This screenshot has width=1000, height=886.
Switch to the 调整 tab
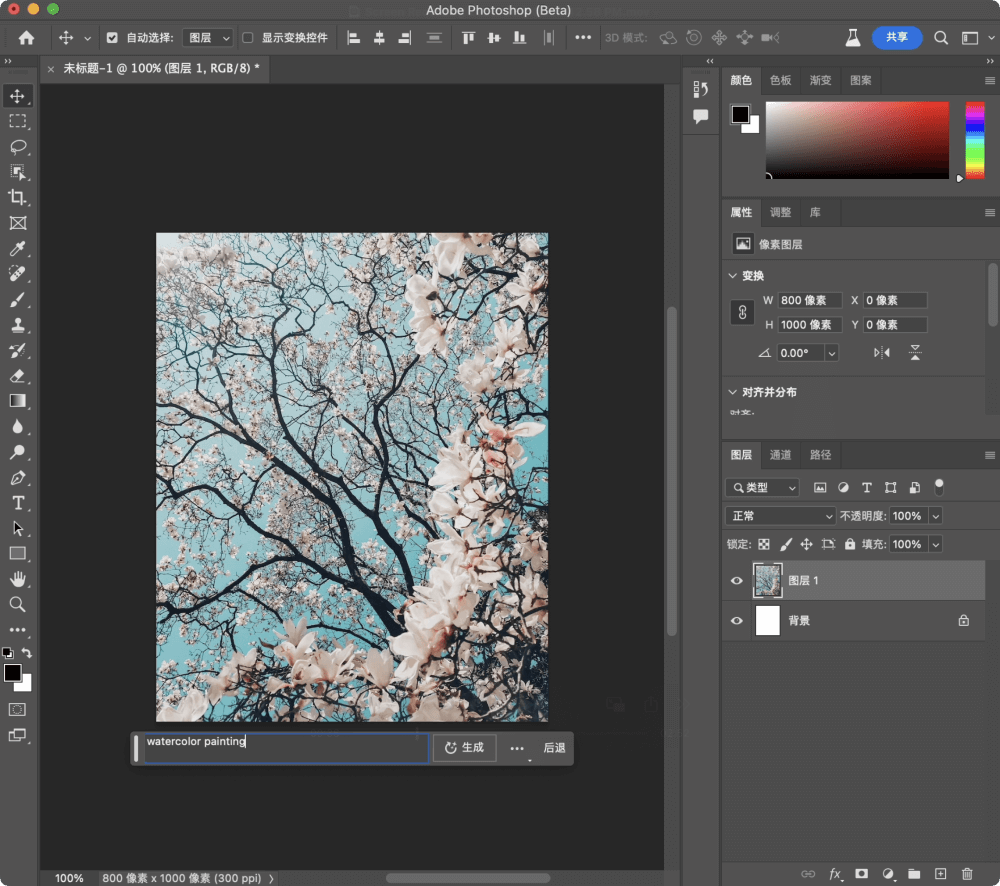(780, 212)
